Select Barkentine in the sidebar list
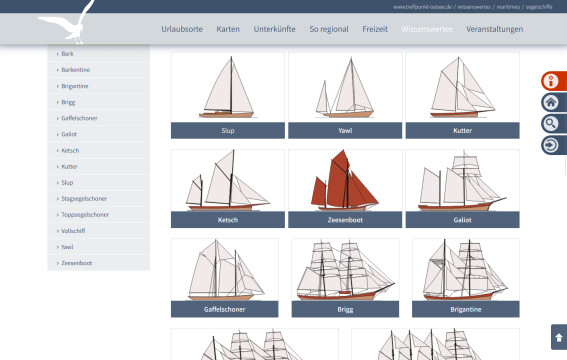 99,69
